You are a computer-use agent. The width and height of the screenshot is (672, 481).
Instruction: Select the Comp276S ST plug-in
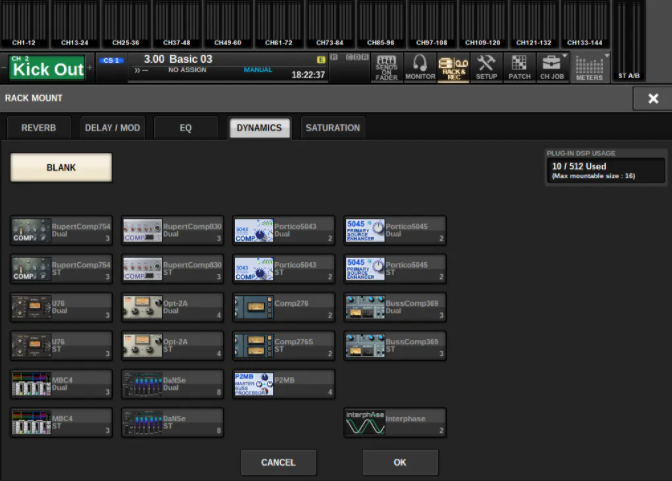coord(284,346)
